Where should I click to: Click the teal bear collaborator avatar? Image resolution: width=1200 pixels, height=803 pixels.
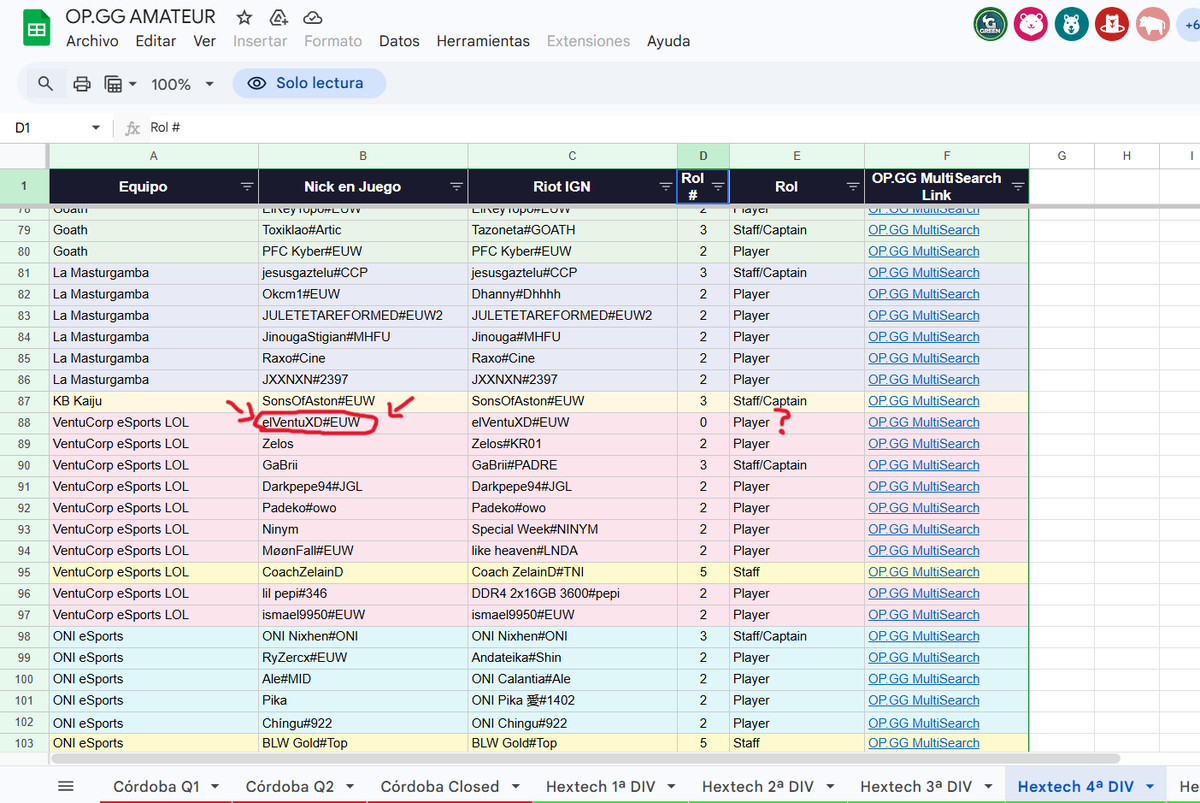coord(1071,24)
